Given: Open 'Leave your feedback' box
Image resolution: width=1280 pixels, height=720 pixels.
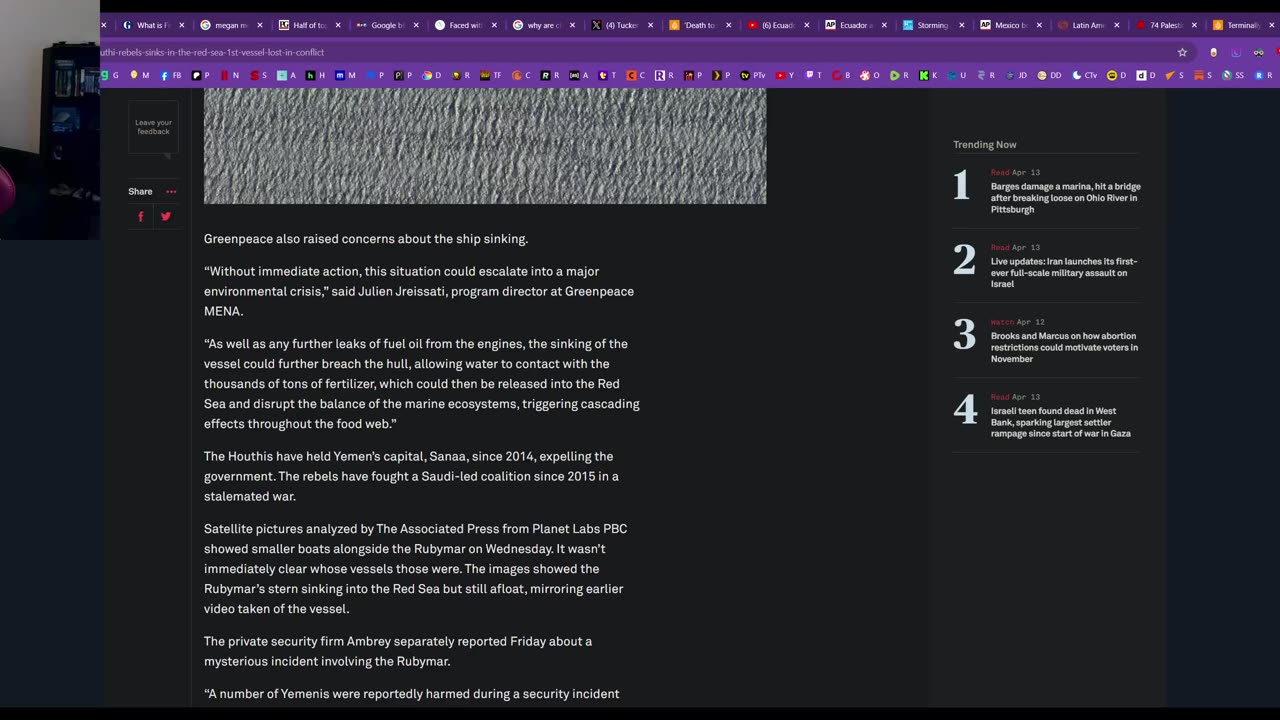Looking at the screenshot, I should click(153, 127).
